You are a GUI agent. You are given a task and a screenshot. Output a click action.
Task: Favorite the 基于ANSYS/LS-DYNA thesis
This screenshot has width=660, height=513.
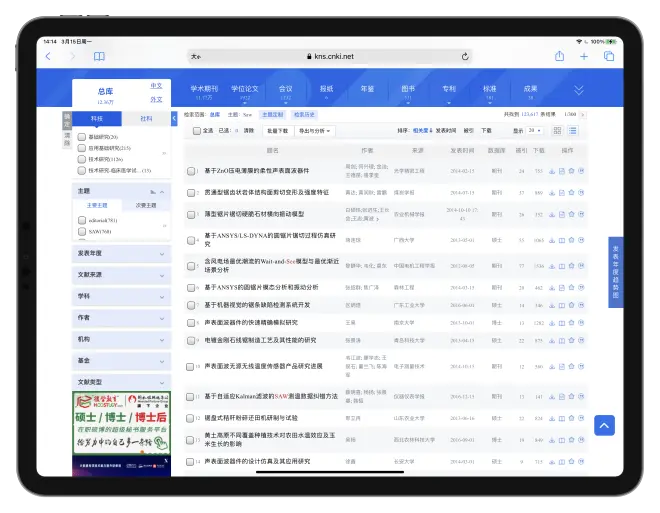point(571,240)
